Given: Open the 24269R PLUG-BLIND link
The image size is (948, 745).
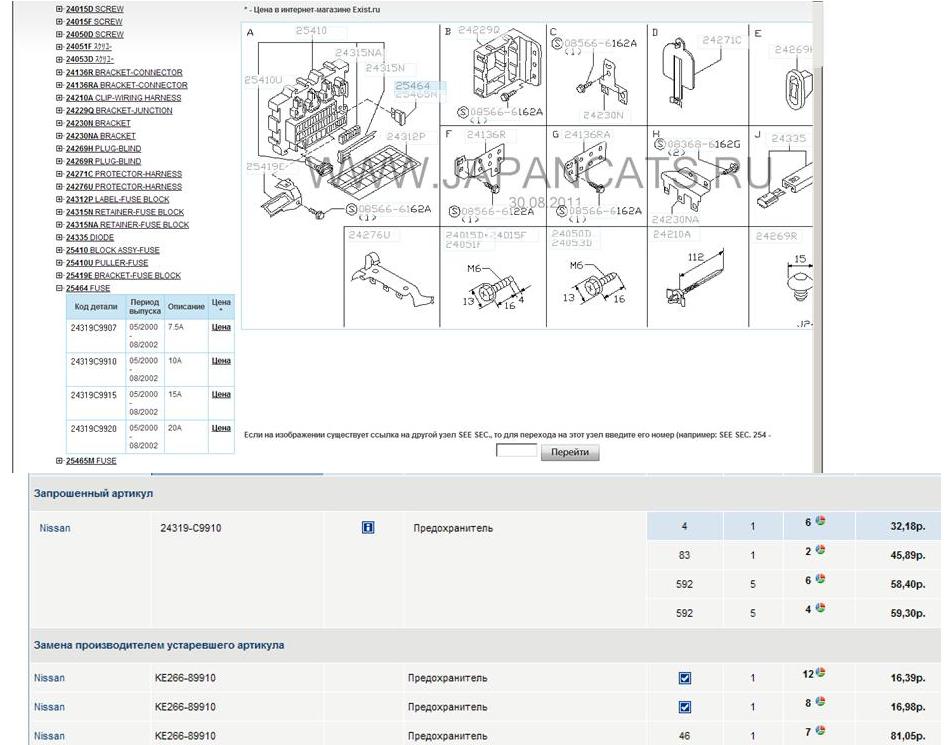Looking at the screenshot, I should [103, 161].
